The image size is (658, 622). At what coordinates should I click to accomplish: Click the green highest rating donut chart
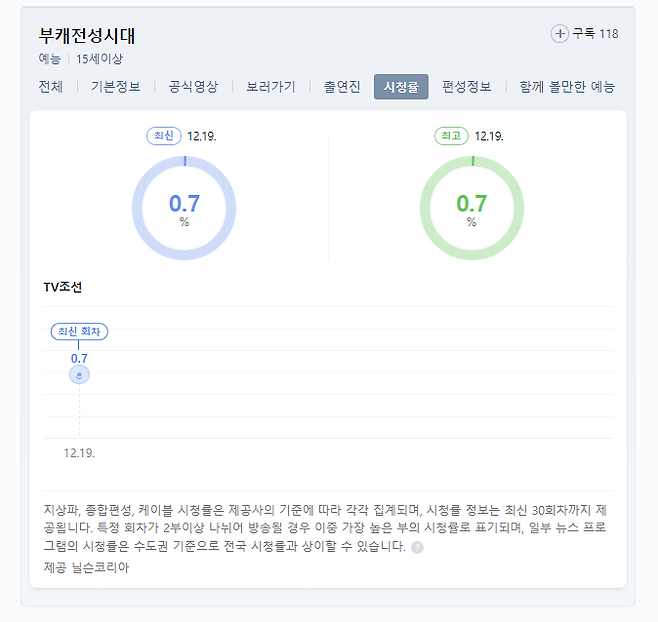471,208
